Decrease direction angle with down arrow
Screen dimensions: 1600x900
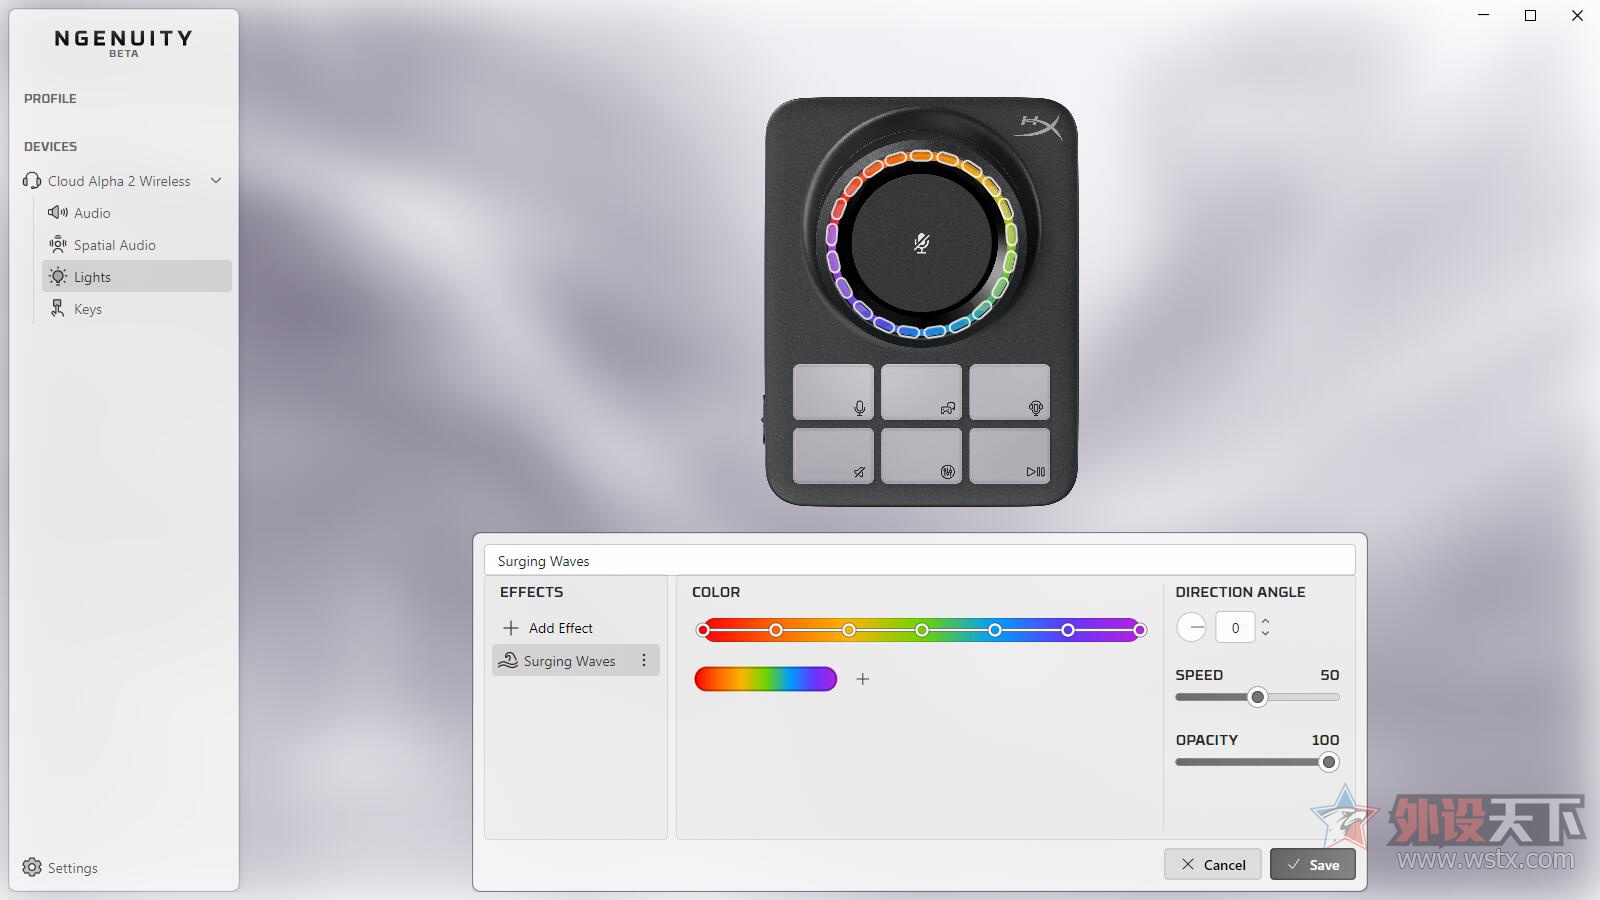1265,634
